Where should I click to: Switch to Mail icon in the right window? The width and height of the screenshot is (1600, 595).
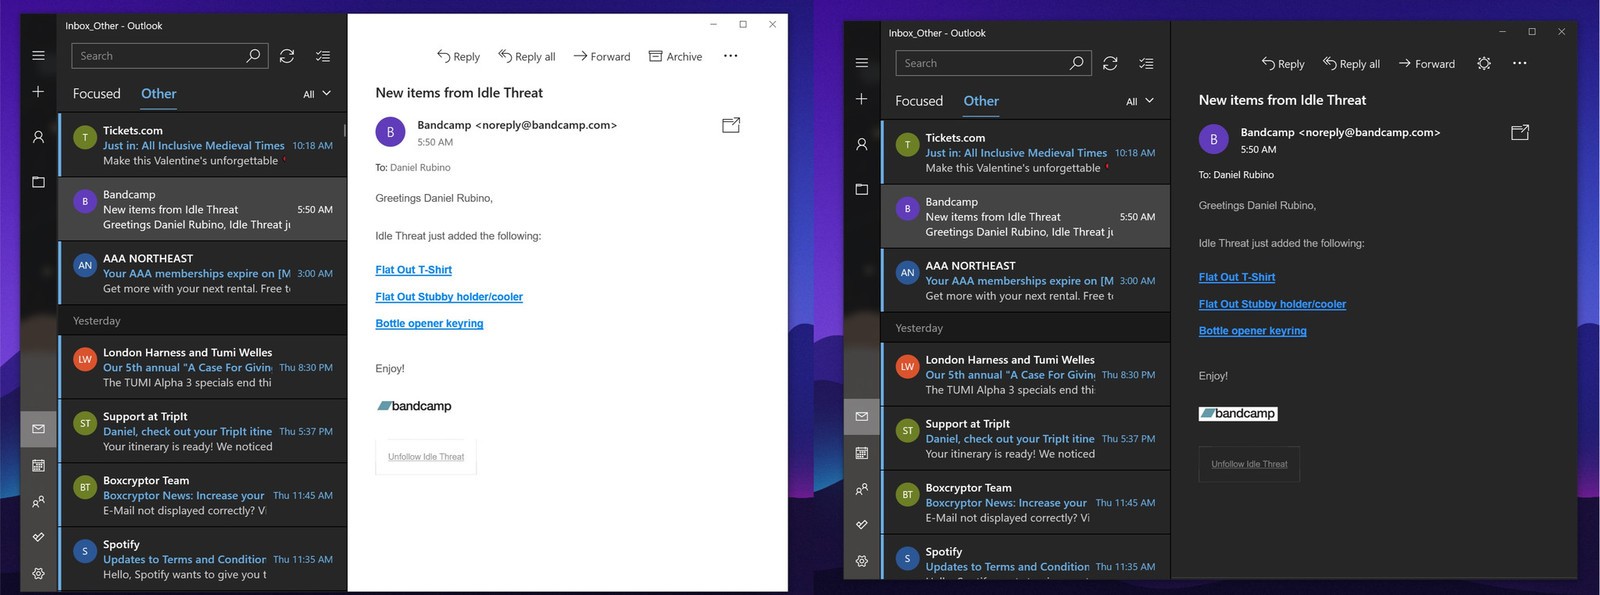(861, 416)
